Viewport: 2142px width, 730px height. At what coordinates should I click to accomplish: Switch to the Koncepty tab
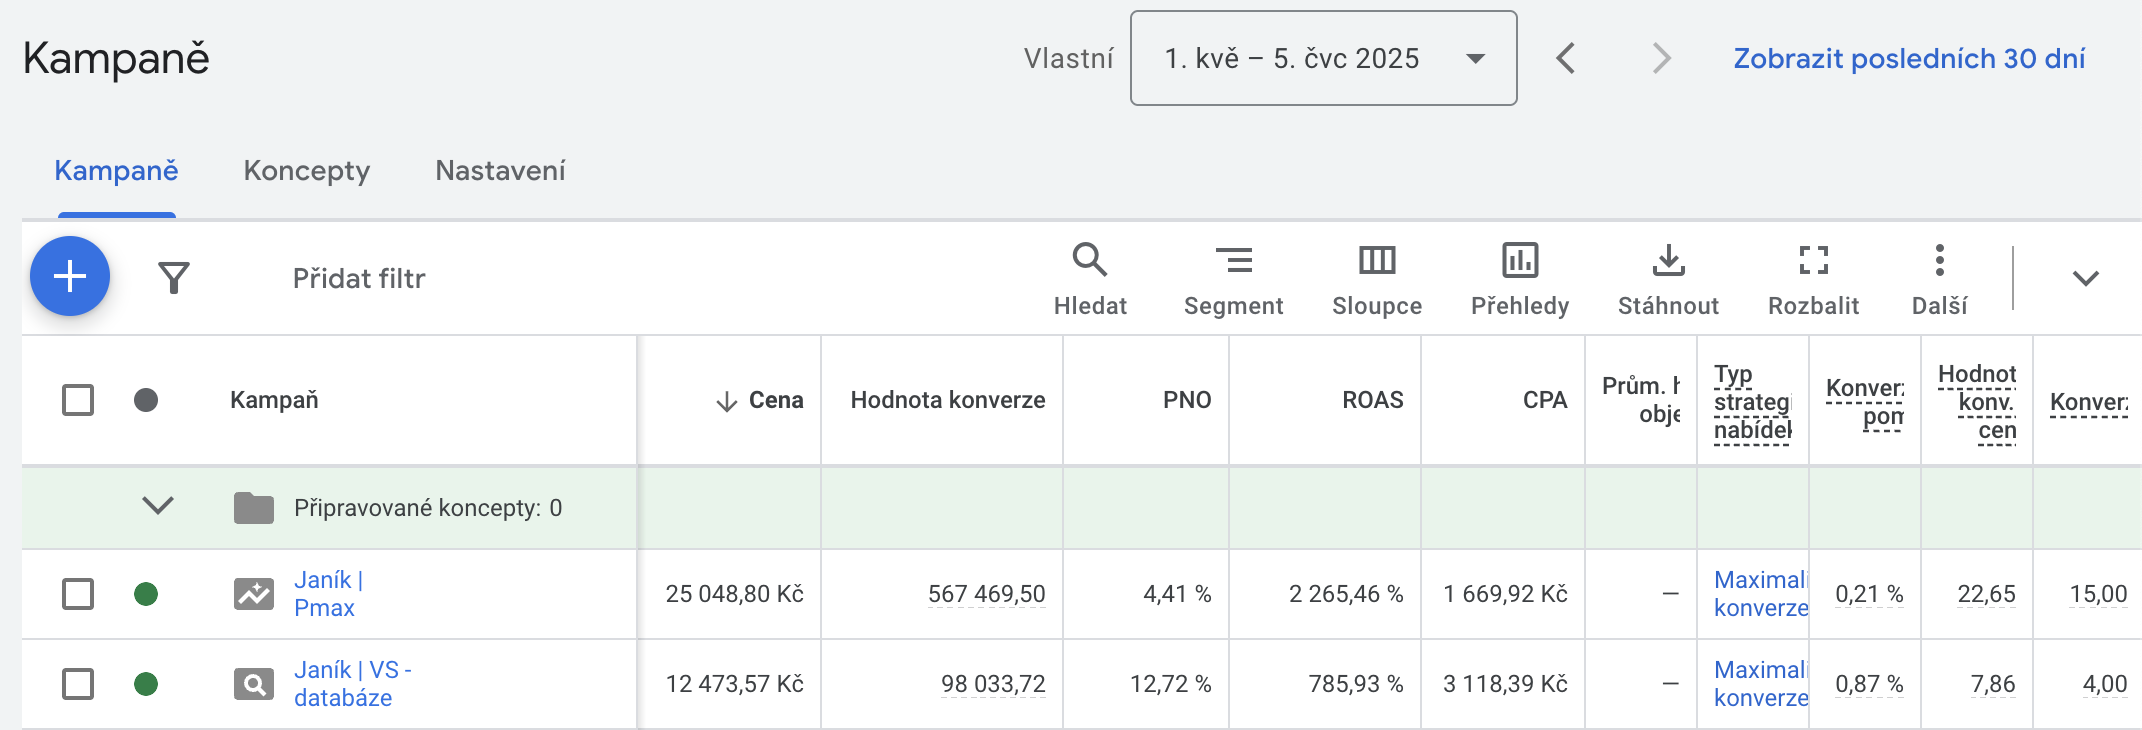[x=306, y=171]
